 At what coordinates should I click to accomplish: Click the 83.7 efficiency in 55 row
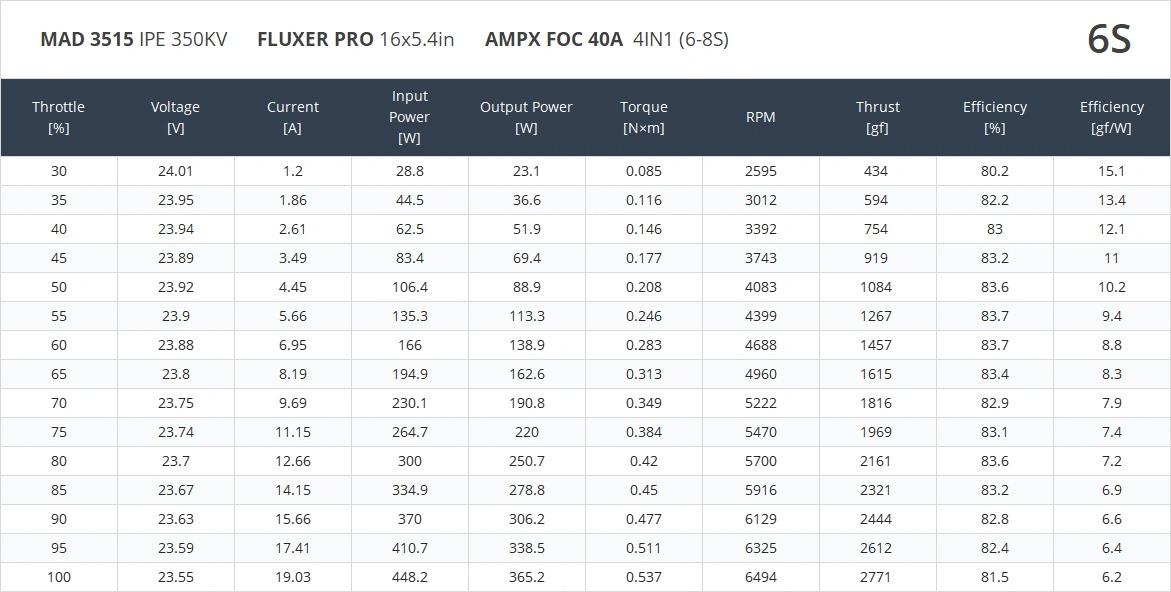995,316
